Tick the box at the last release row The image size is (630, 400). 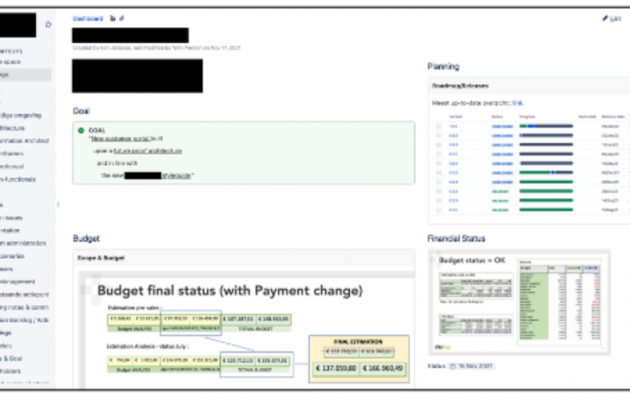(x=439, y=210)
